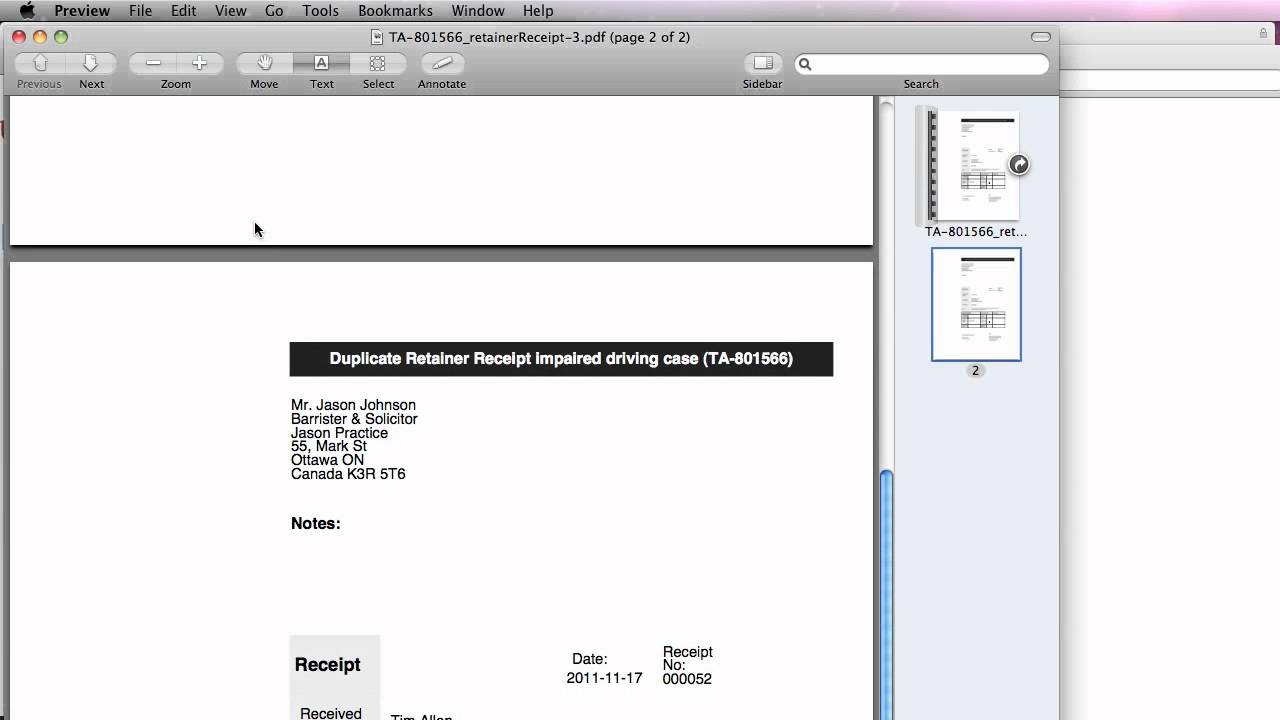Viewport: 1280px width, 720px height.
Task: Zoom in with the plus button
Action: tap(199, 63)
